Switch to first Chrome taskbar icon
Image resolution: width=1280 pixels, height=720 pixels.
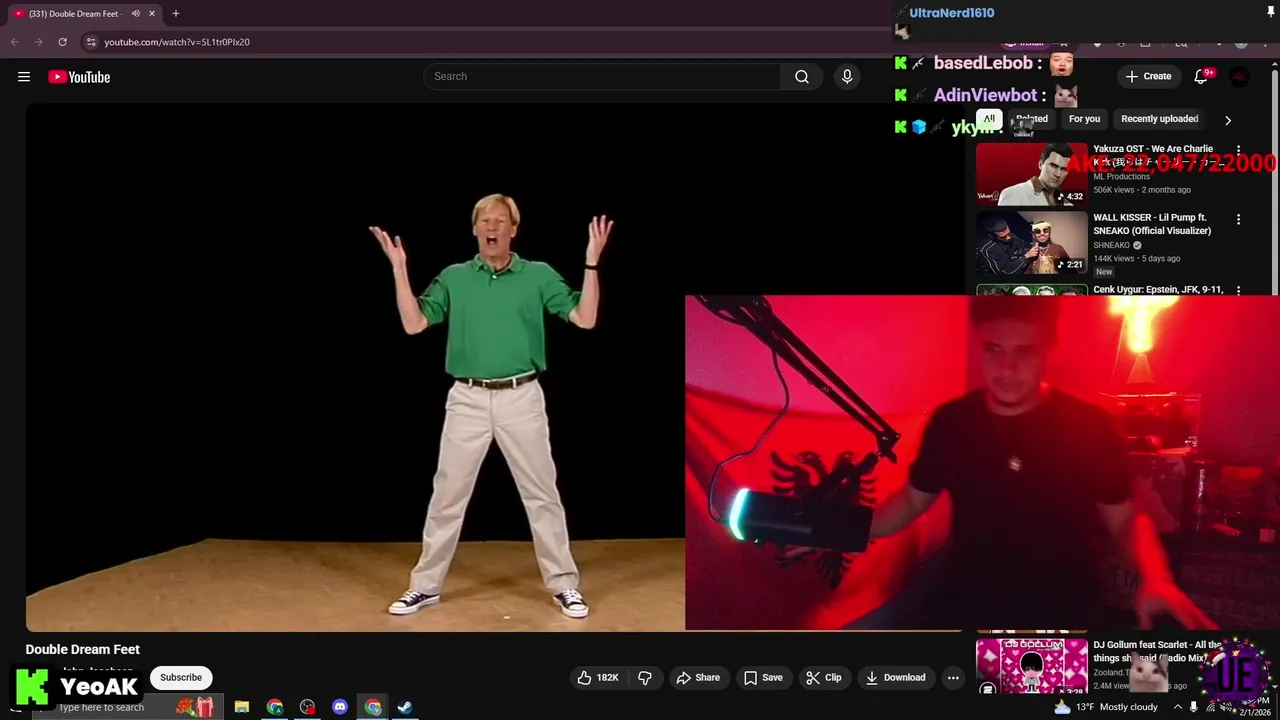coord(275,707)
